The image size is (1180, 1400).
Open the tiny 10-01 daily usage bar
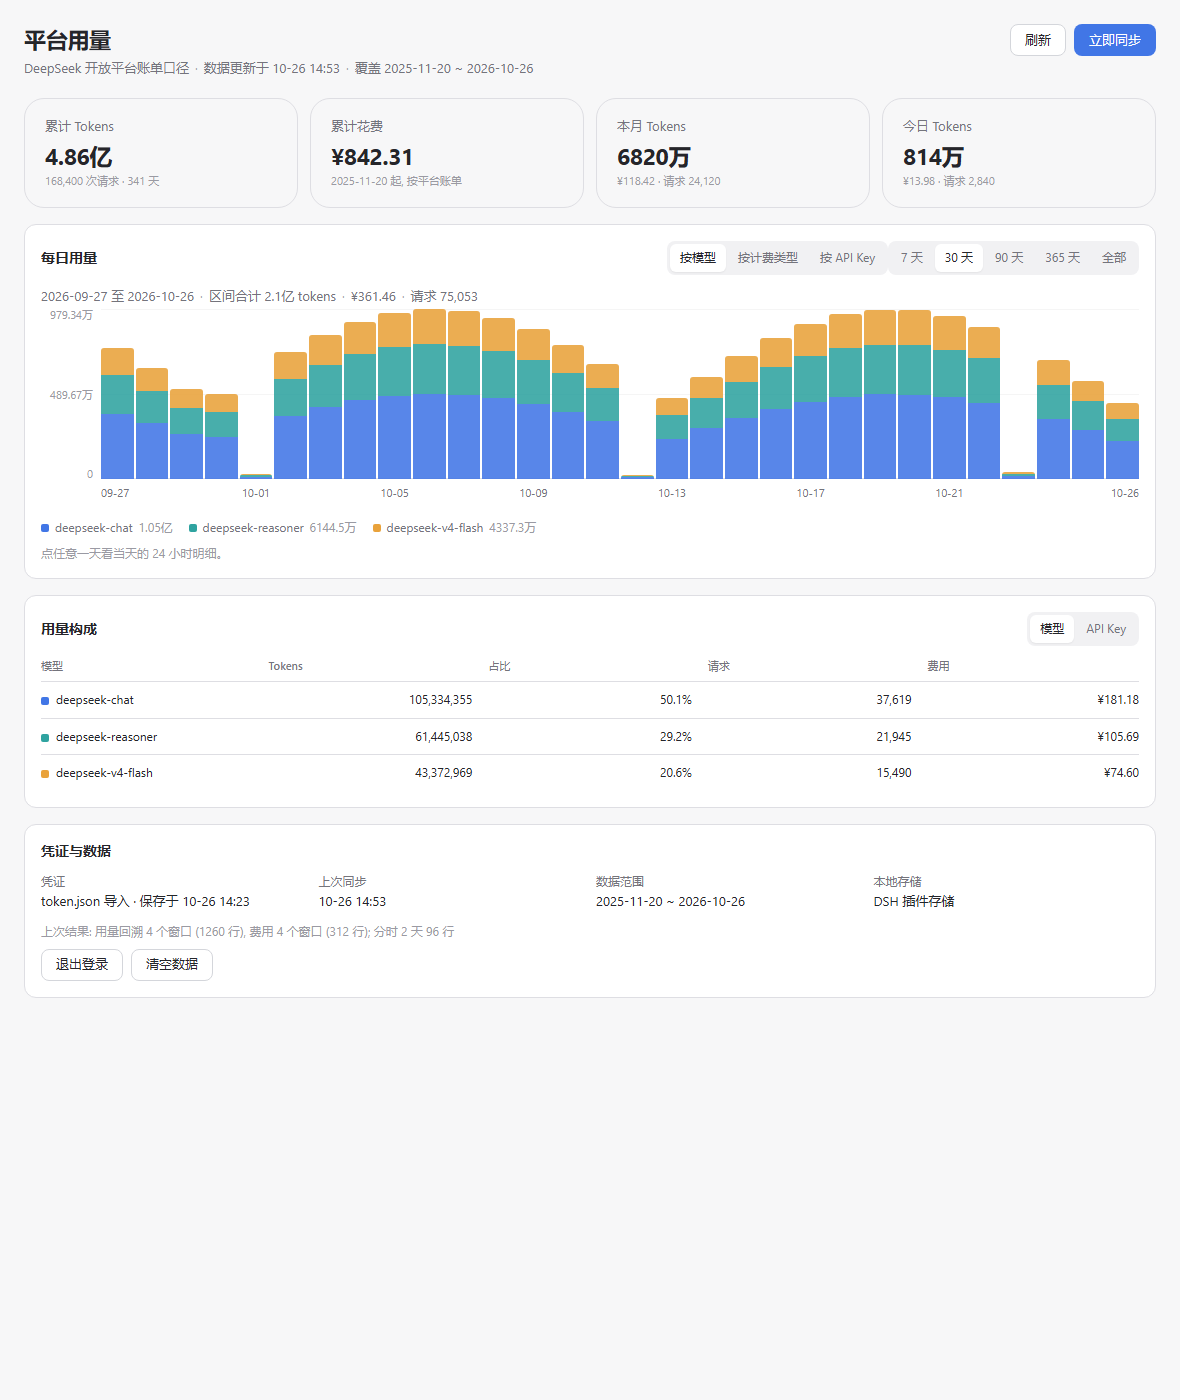coord(256,476)
